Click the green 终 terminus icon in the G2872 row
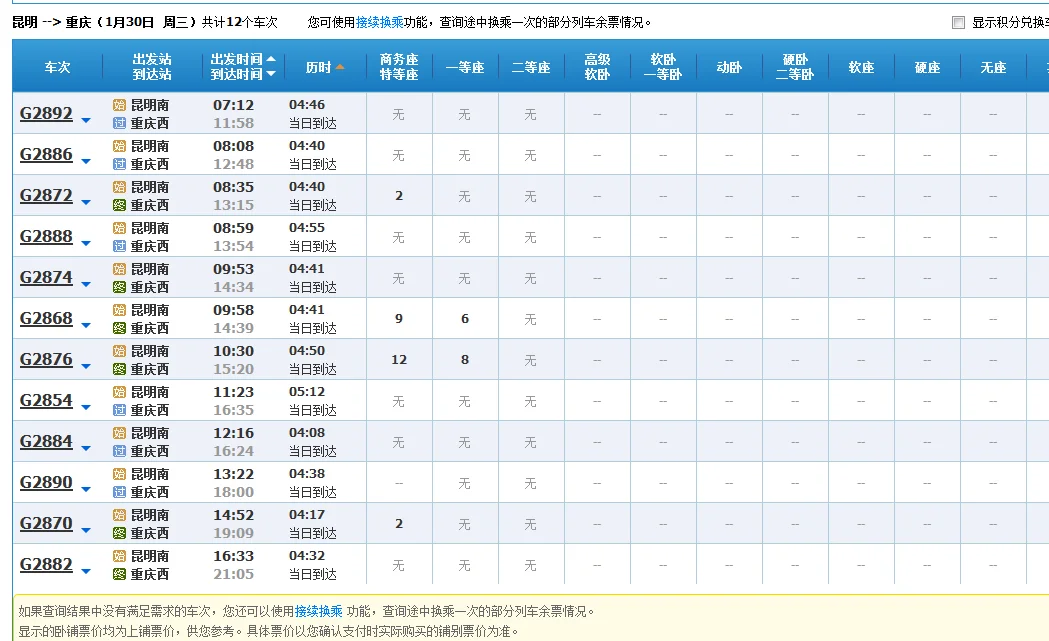The height and width of the screenshot is (641, 1049). pyautogui.click(x=119, y=205)
